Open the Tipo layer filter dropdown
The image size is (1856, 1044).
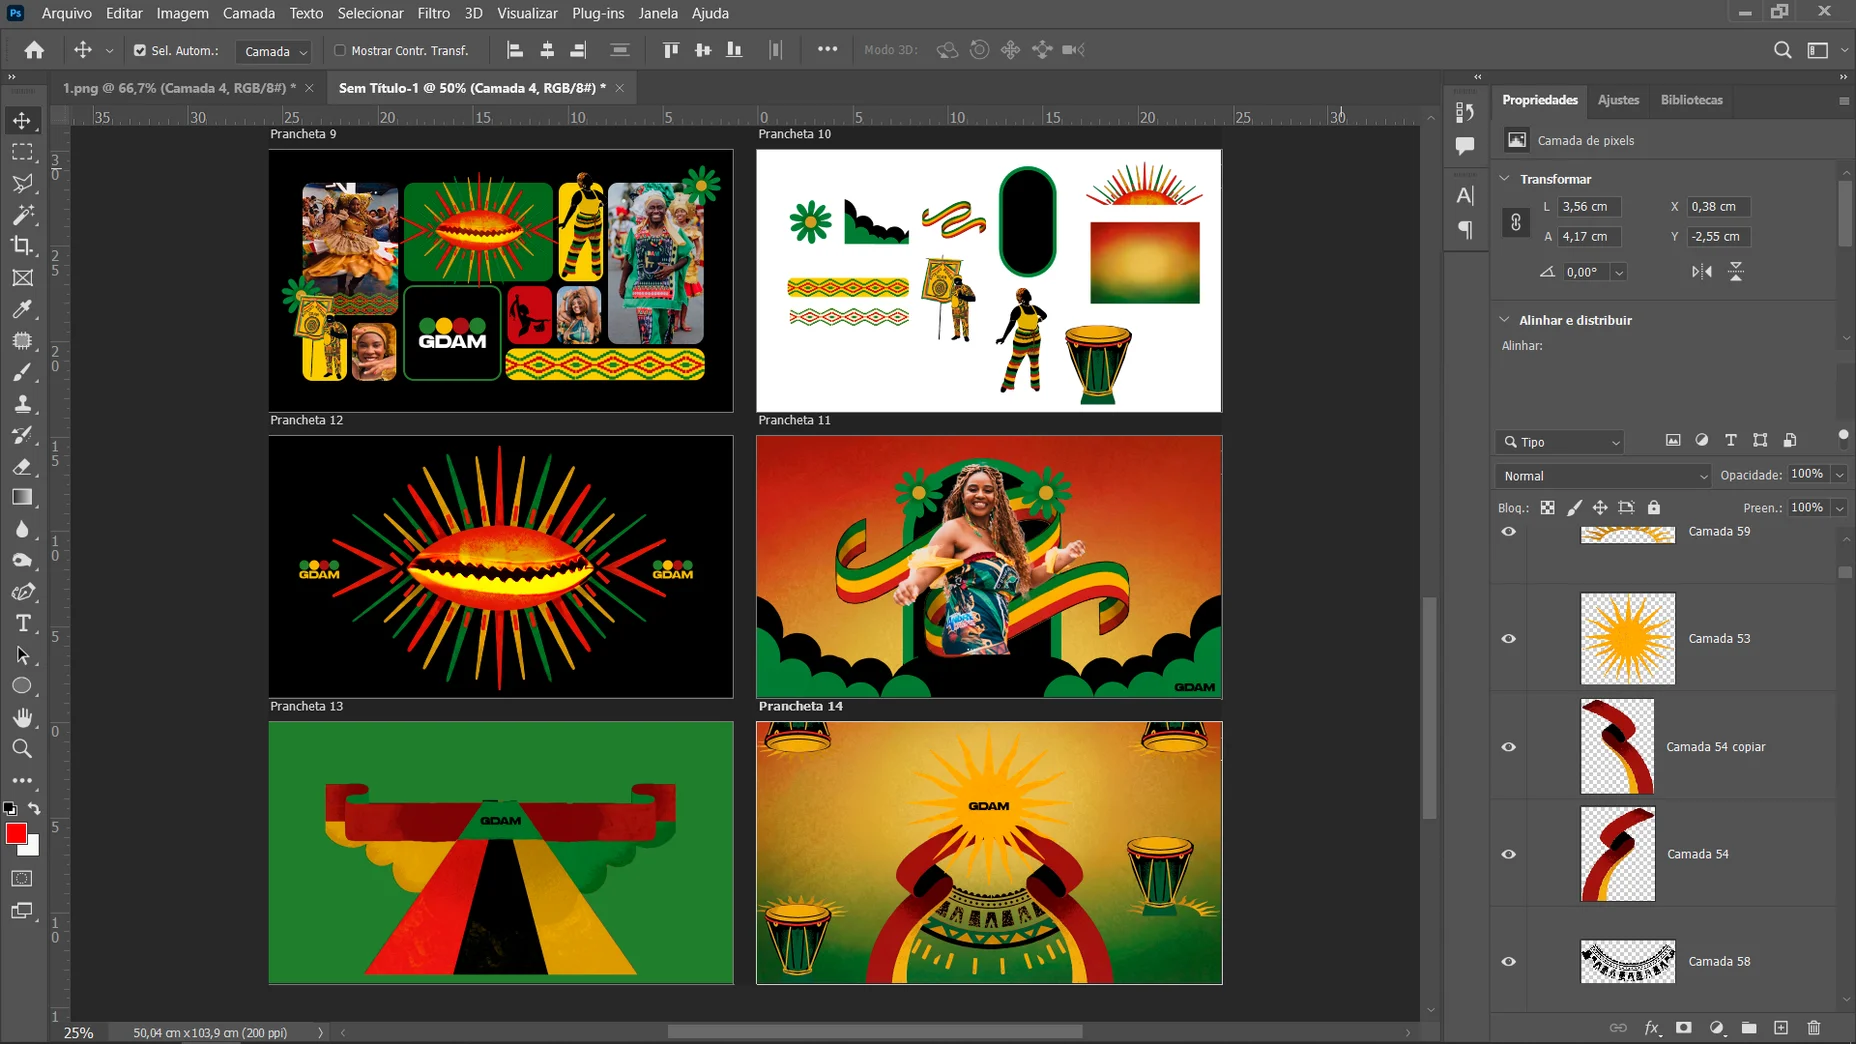(1559, 442)
